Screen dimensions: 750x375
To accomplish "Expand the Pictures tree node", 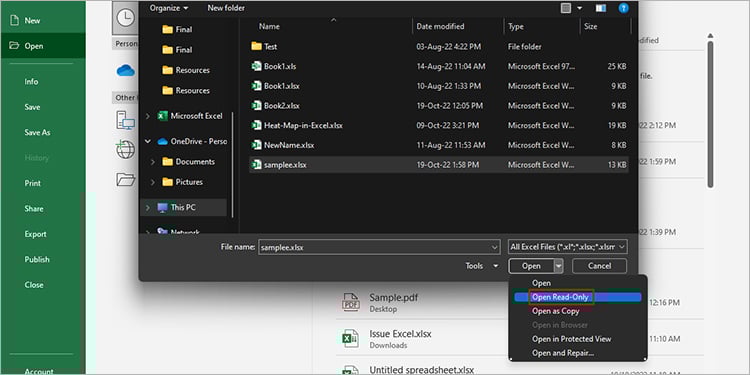I will tap(153, 182).
